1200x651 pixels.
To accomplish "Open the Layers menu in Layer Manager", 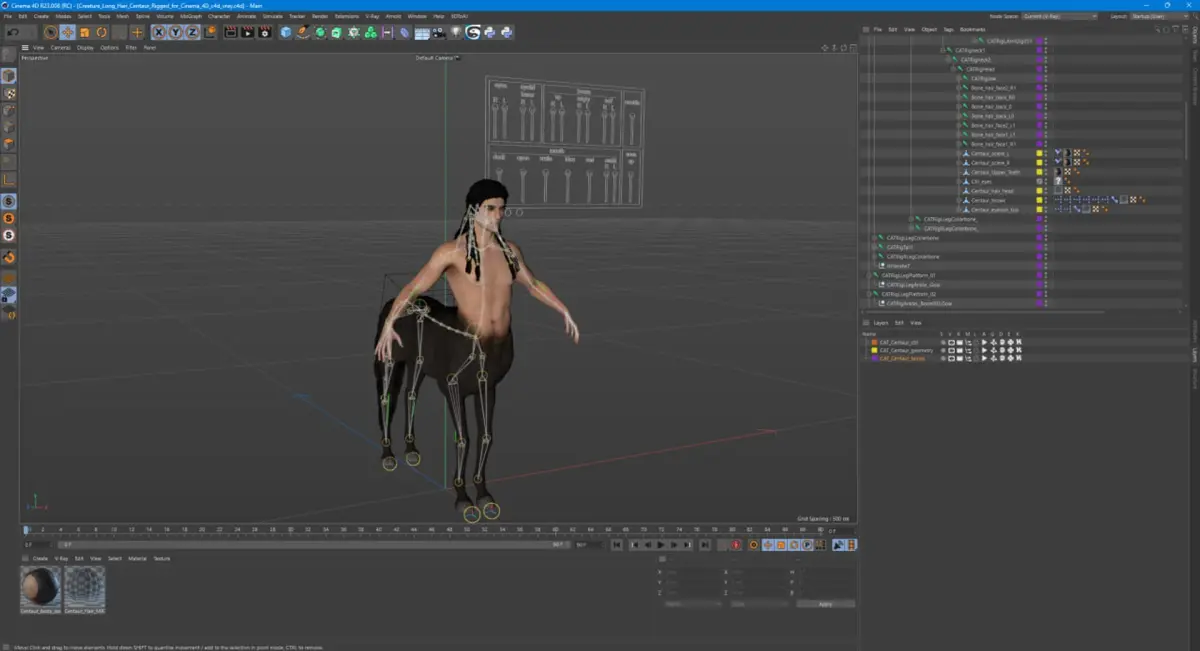I will 881,323.
